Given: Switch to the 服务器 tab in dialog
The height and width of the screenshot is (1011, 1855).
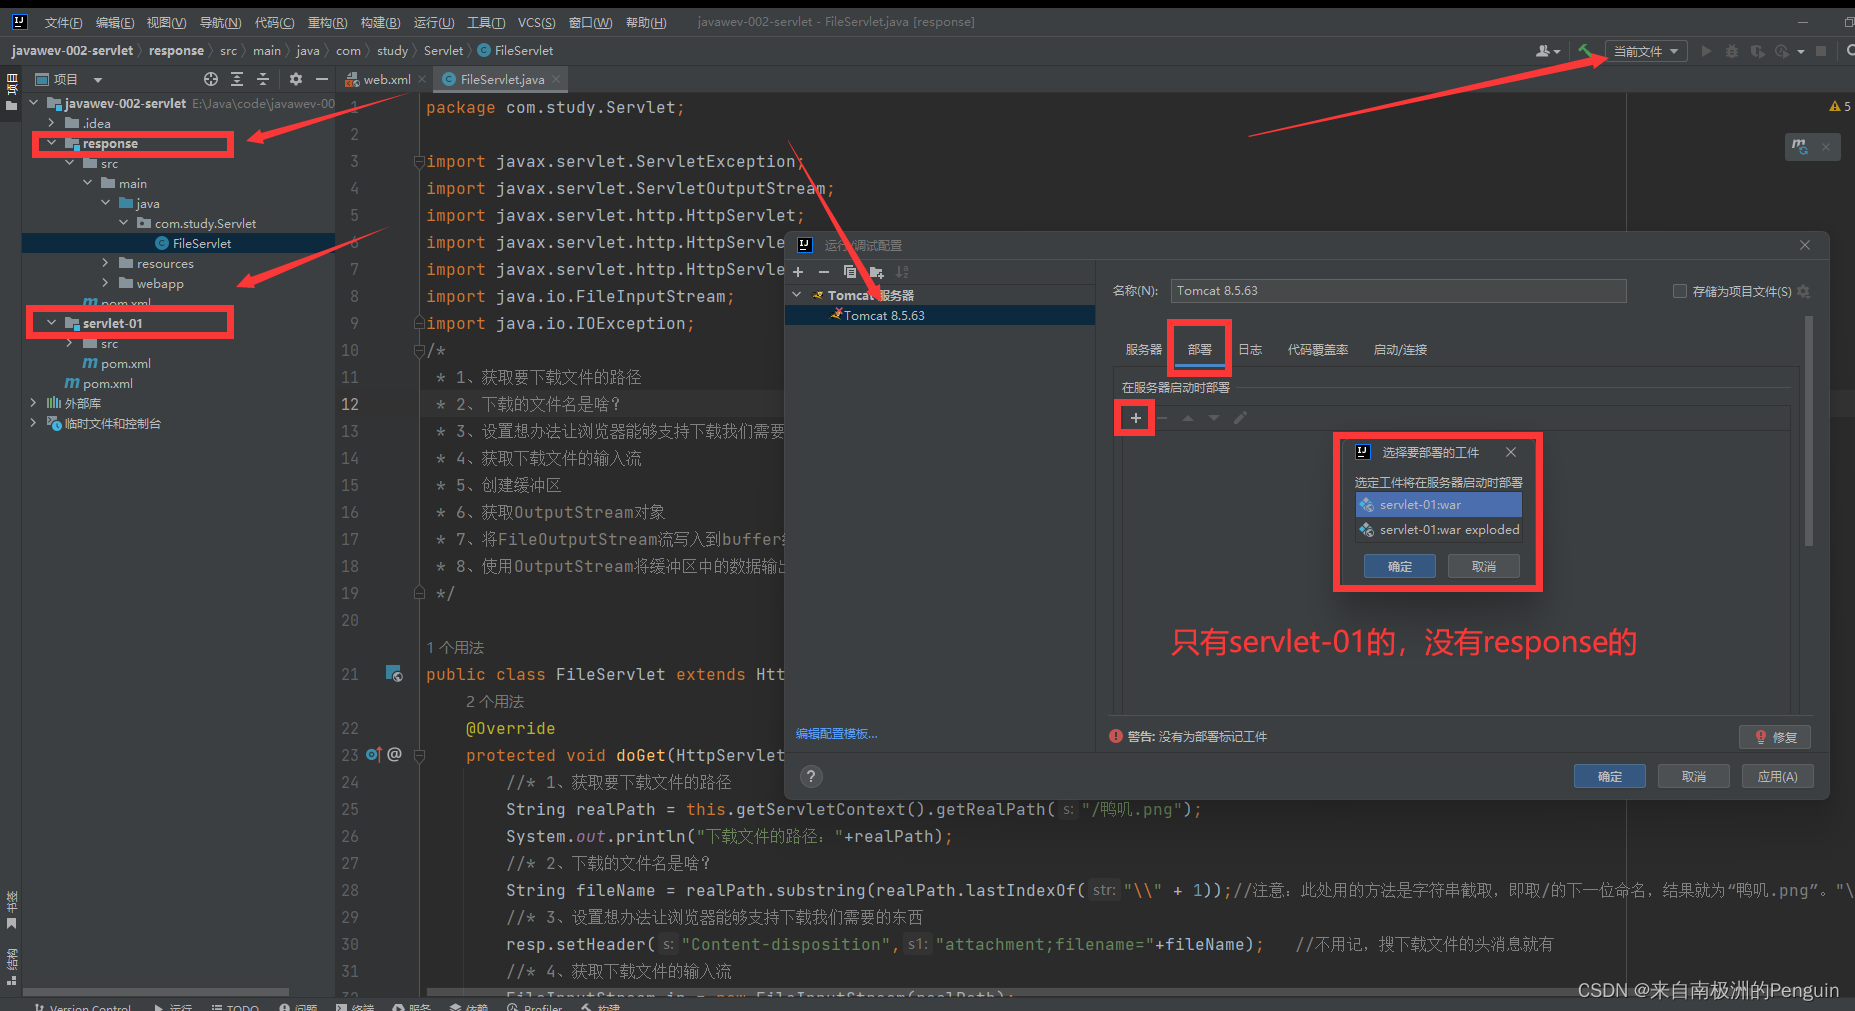Looking at the screenshot, I should point(1143,349).
